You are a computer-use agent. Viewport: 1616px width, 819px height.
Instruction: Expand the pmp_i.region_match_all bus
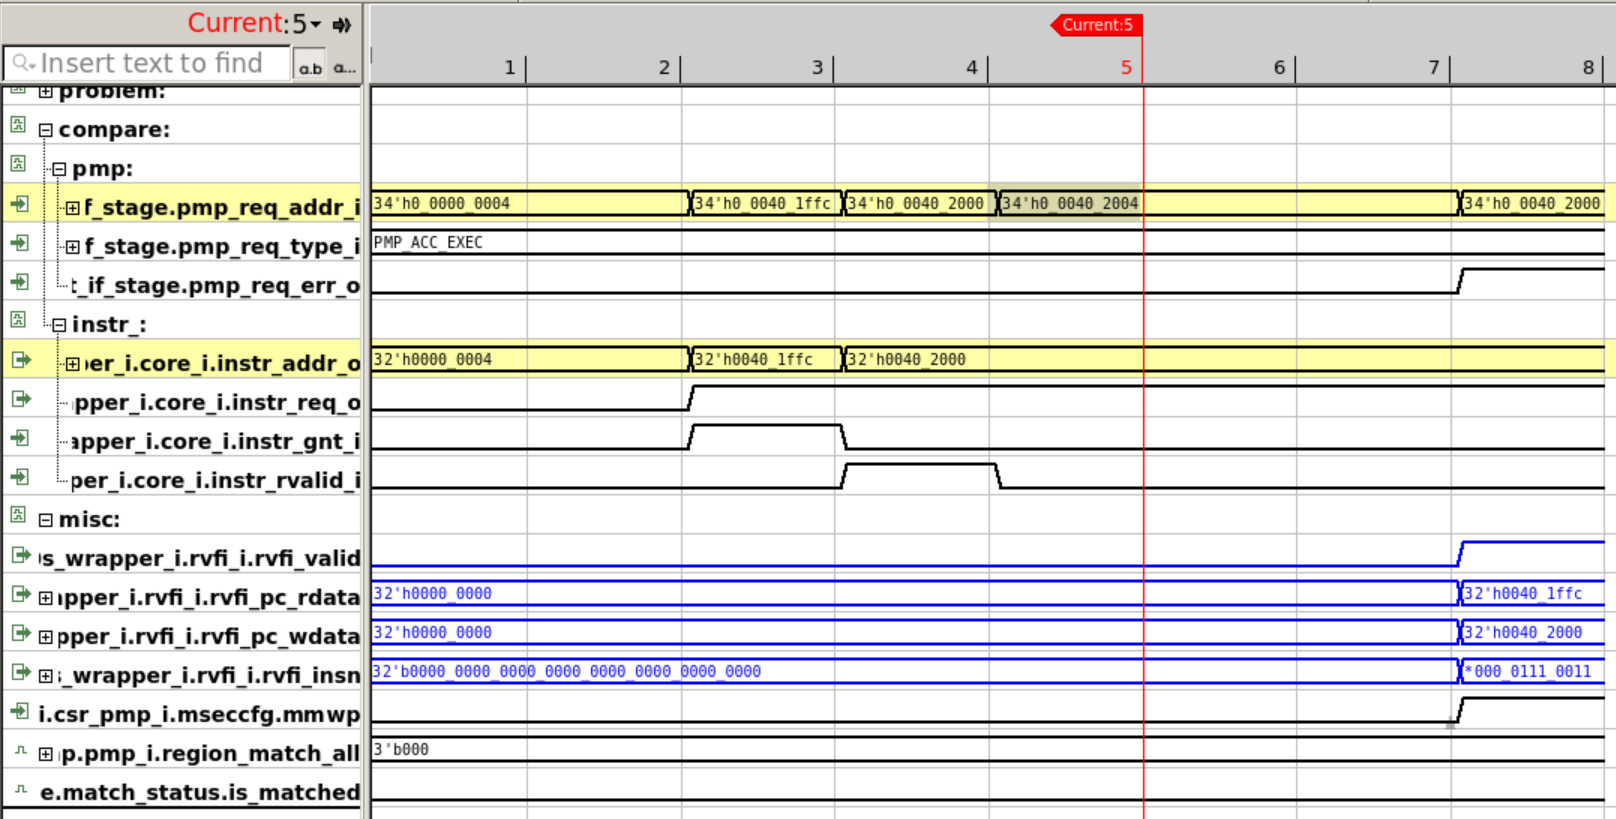tap(45, 754)
